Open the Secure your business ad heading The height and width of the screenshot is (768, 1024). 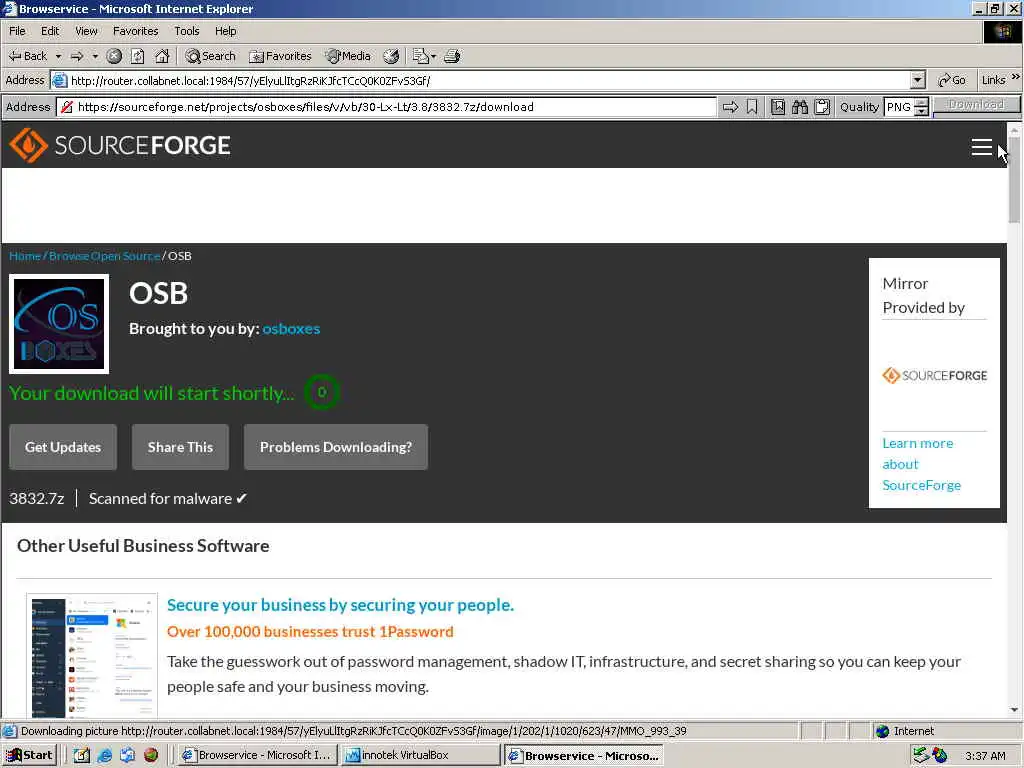pos(340,605)
